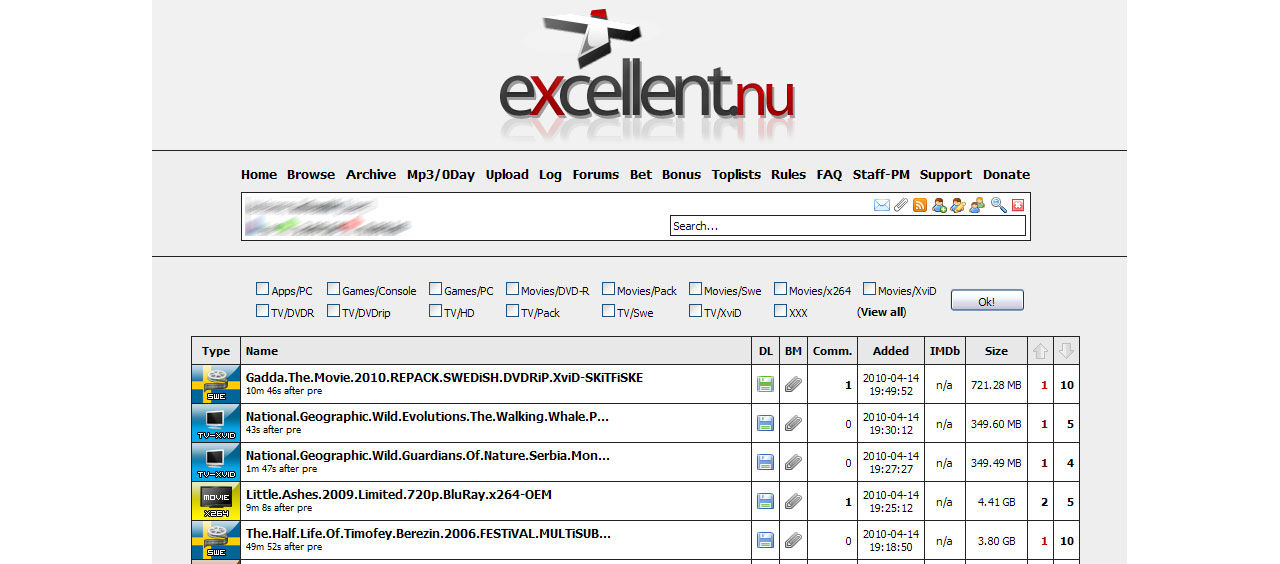The width and height of the screenshot is (1280, 564).
Task: Tick the TV/HD category checkbox
Action: pyautogui.click(x=435, y=311)
